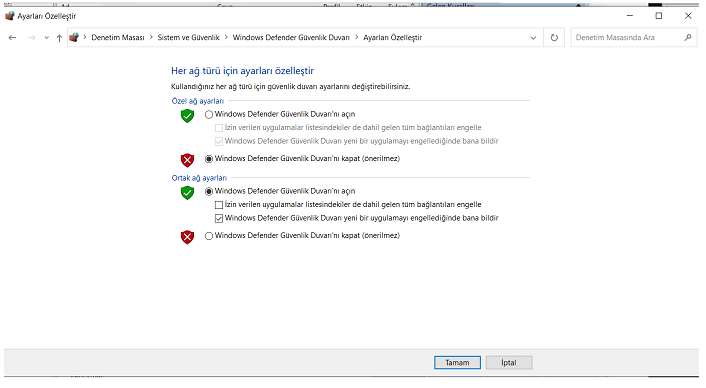706x388 pixels.
Task: Maximize the Ayarları Özelleştir window
Action: [659, 16]
